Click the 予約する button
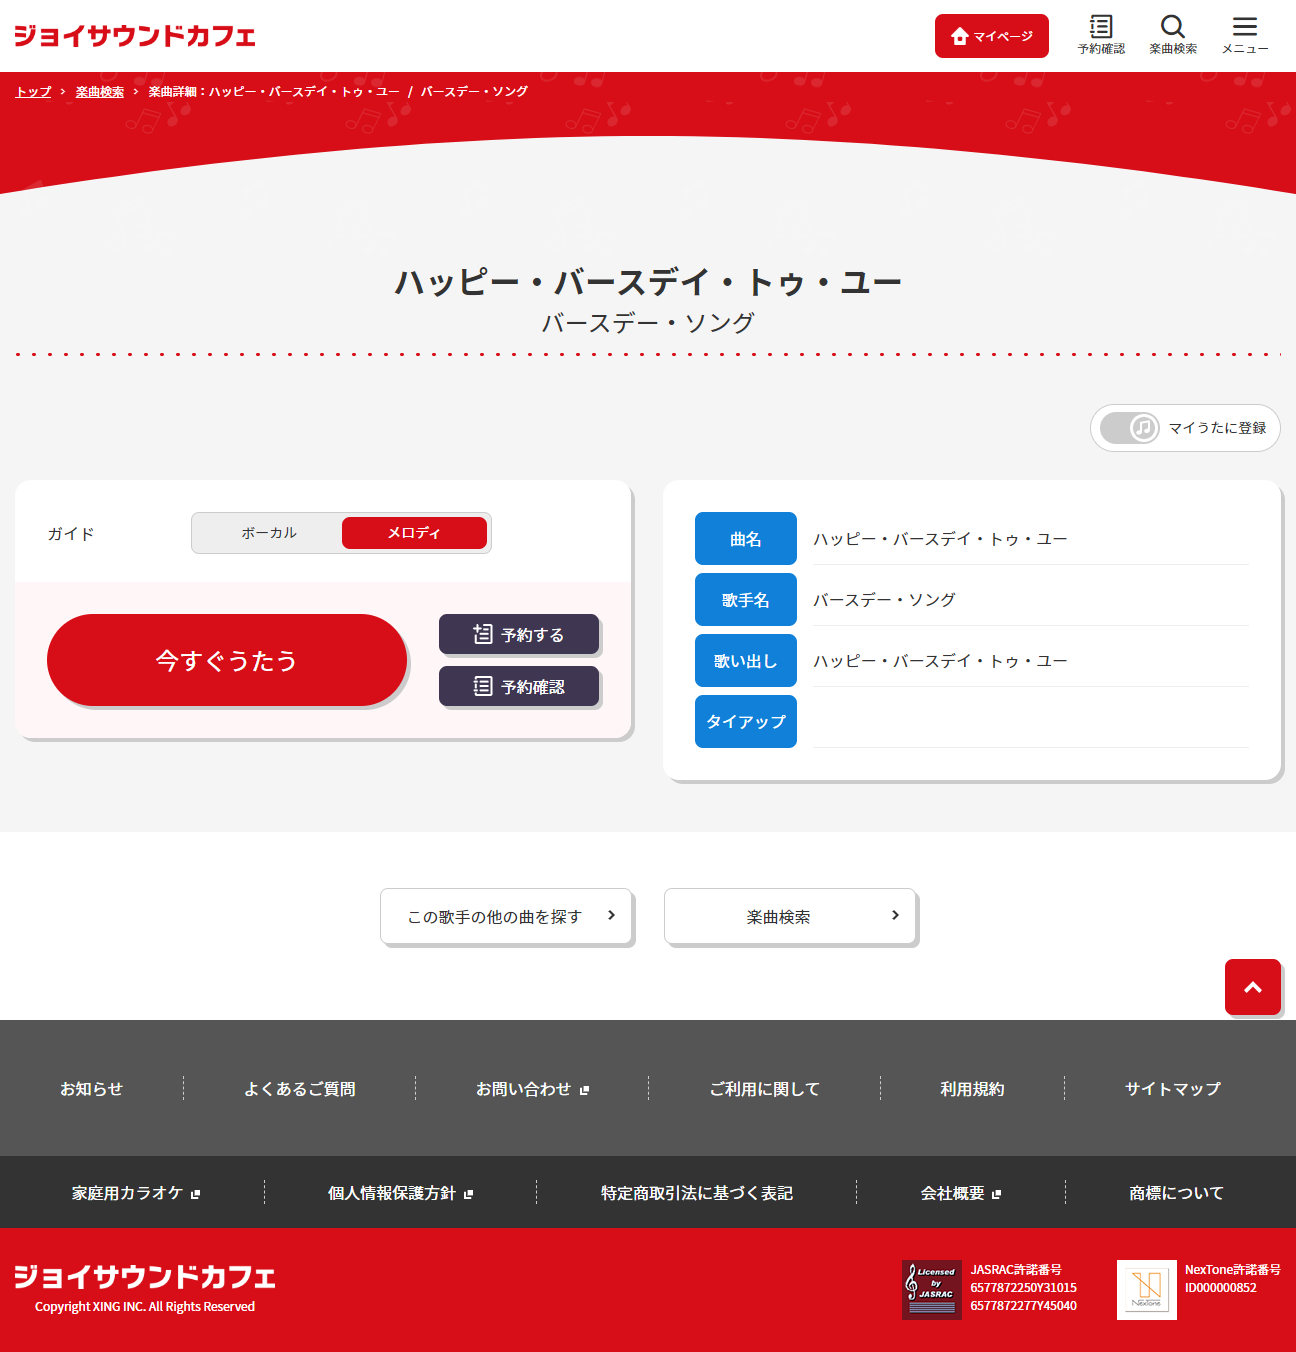The width and height of the screenshot is (1296, 1352). pos(519,634)
